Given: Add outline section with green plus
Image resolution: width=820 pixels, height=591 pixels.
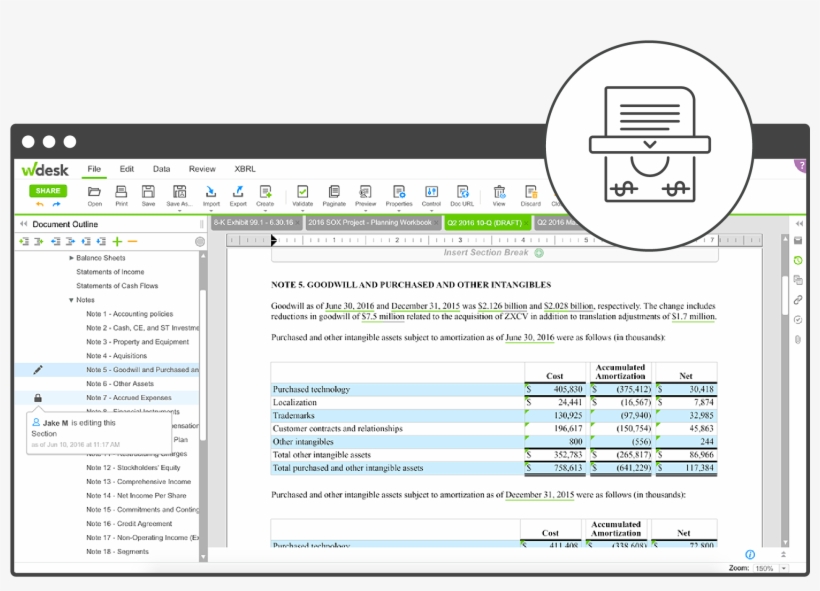Looking at the screenshot, I should pyautogui.click(x=117, y=241).
